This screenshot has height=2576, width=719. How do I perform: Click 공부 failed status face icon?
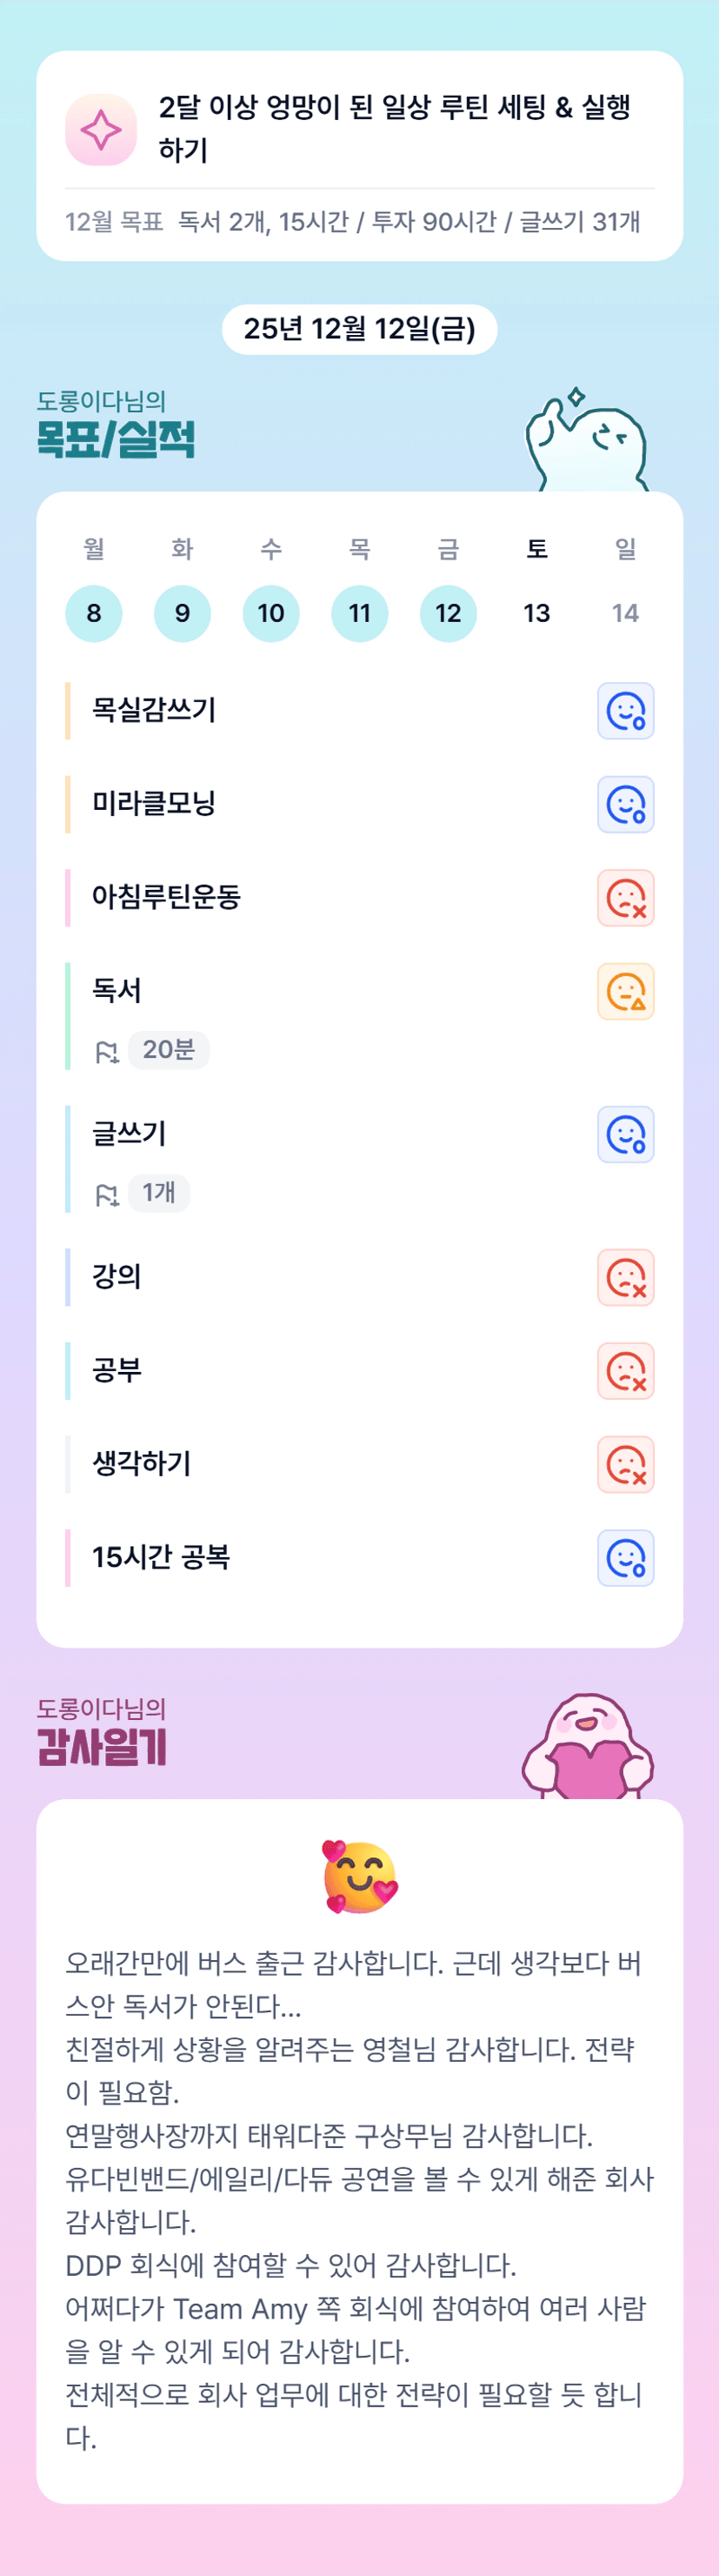625,1370
